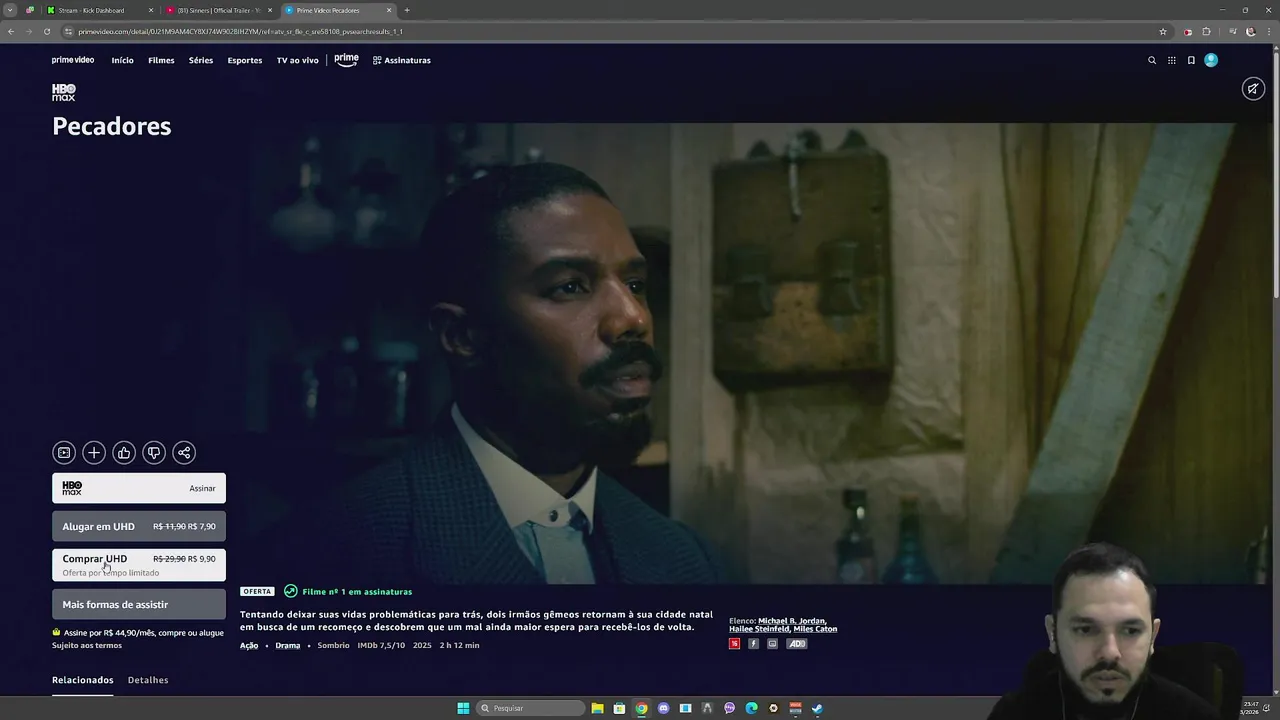Switch to the Detalhes tab
Screen dimensions: 1280x720
click(x=148, y=680)
